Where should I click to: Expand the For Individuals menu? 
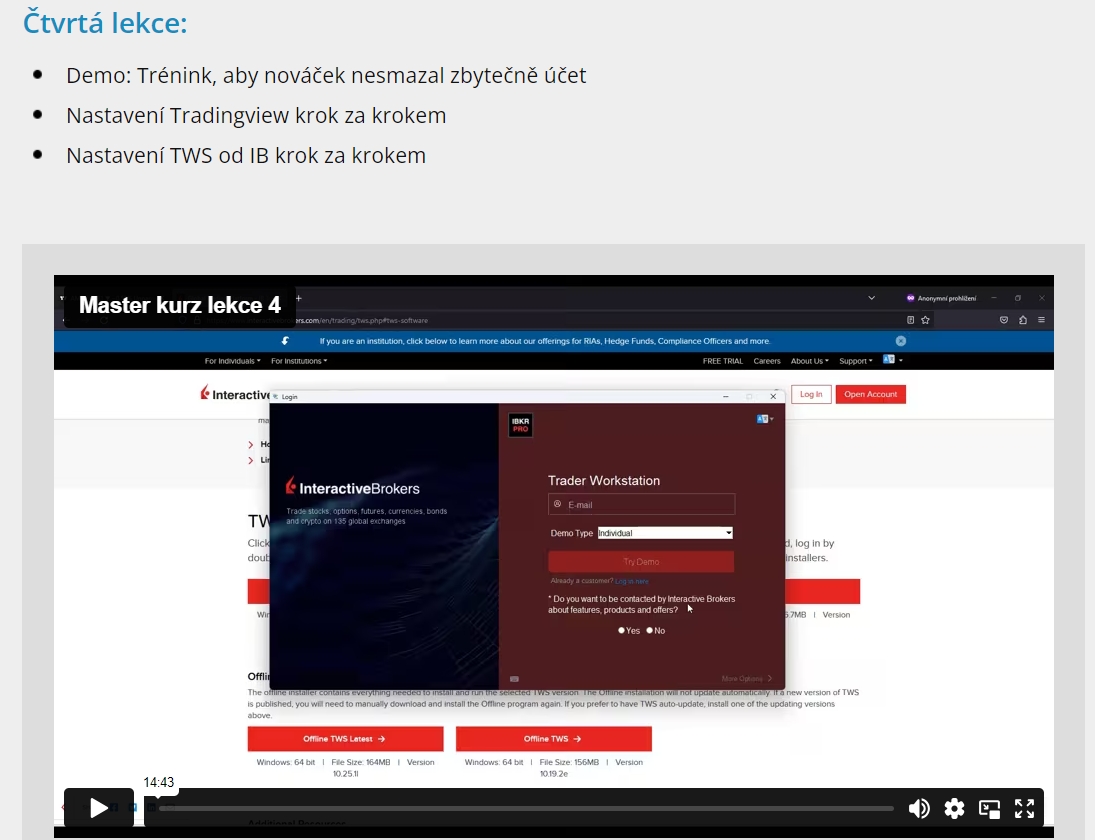[233, 361]
